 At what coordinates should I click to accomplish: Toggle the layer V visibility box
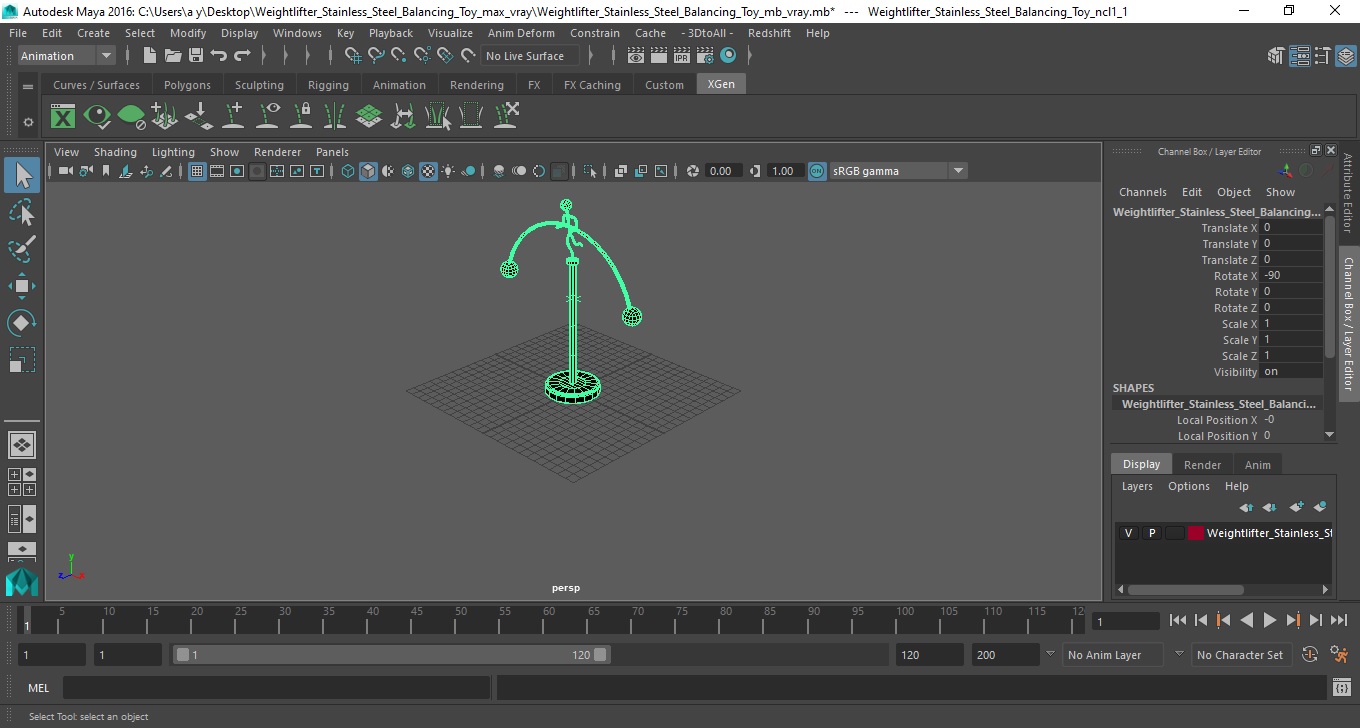[1128, 533]
